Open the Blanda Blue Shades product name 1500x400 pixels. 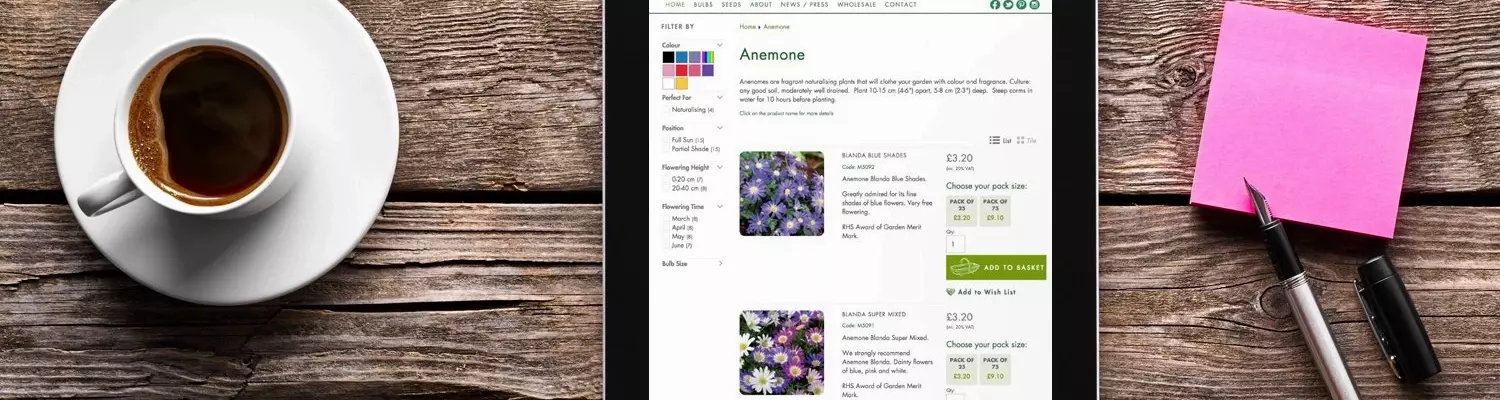[x=874, y=155]
